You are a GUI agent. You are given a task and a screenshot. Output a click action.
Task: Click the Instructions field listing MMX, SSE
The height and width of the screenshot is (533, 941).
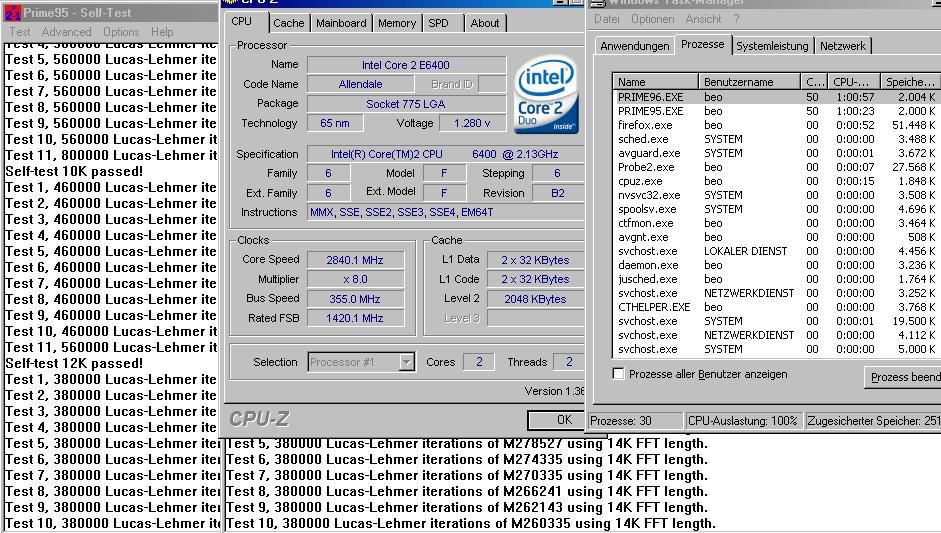click(445, 212)
